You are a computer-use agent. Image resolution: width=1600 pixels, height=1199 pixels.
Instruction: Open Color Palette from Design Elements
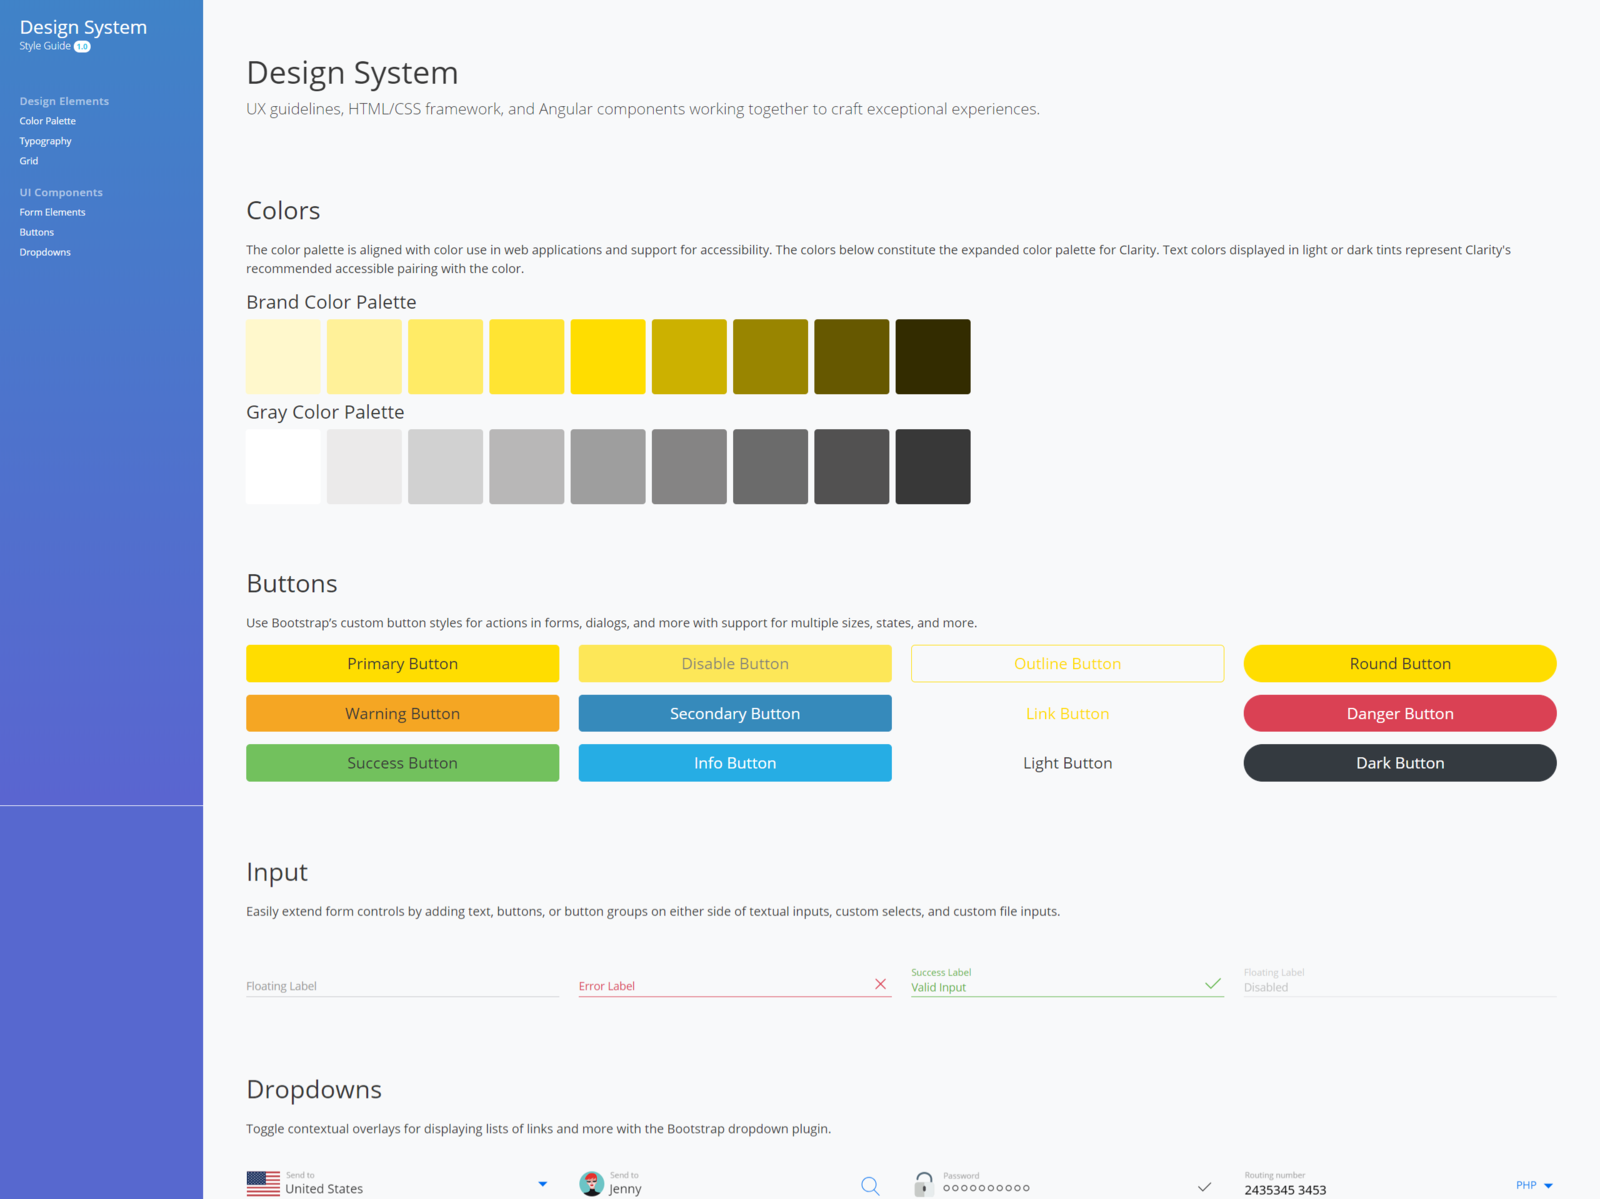pyautogui.click(x=47, y=120)
